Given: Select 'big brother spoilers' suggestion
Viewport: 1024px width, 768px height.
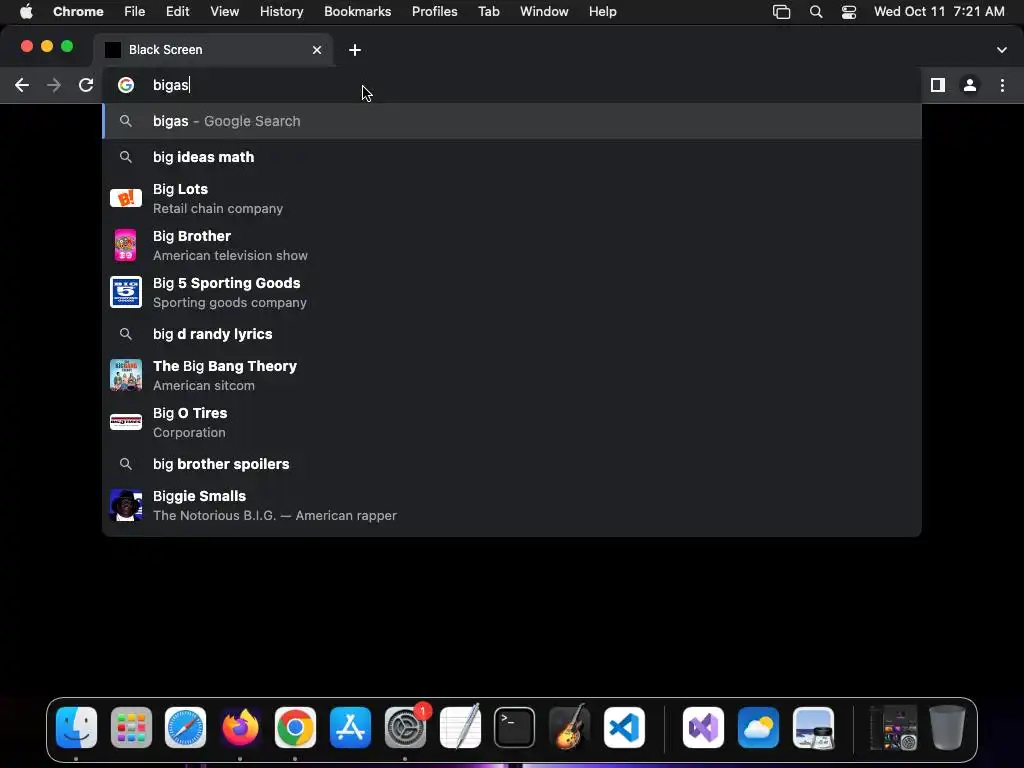Looking at the screenshot, I should coord(512,464).
